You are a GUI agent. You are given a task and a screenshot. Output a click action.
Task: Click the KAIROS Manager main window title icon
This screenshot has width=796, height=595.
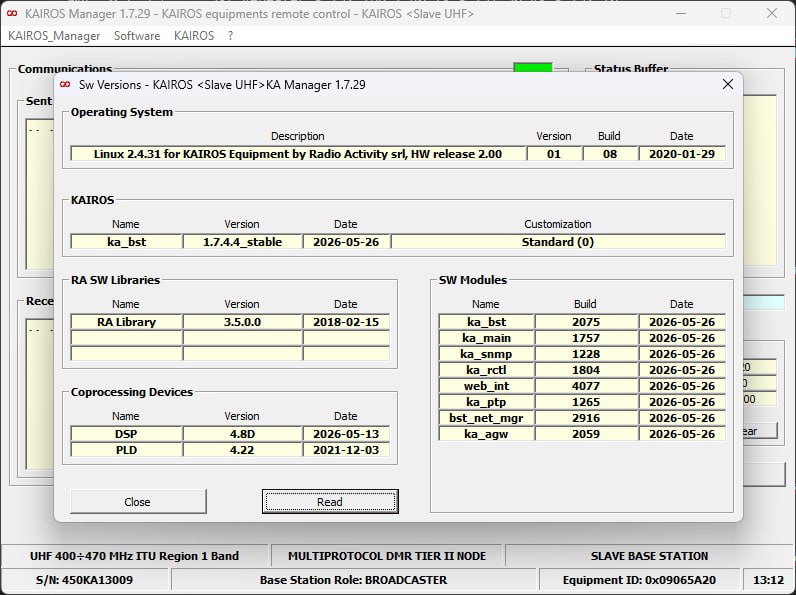[x=12, y=14]
